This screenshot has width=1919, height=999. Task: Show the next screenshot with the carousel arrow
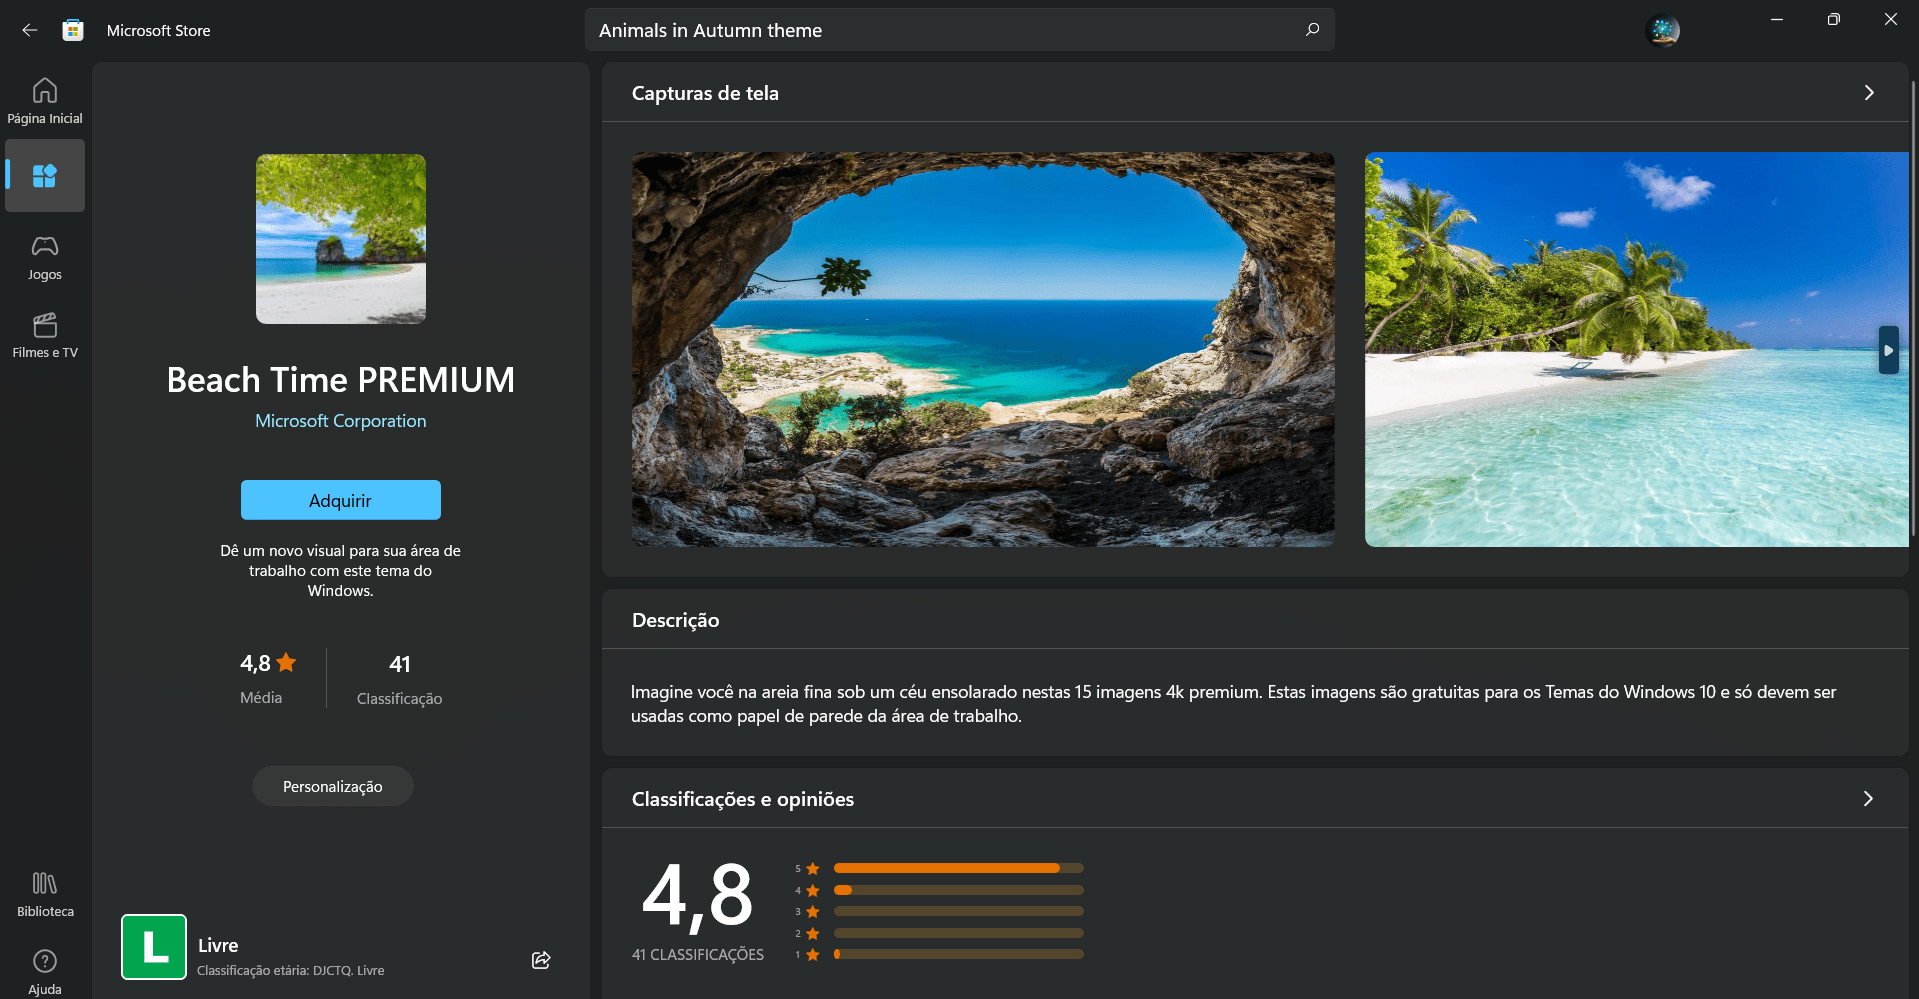(x=1888, y=350)
